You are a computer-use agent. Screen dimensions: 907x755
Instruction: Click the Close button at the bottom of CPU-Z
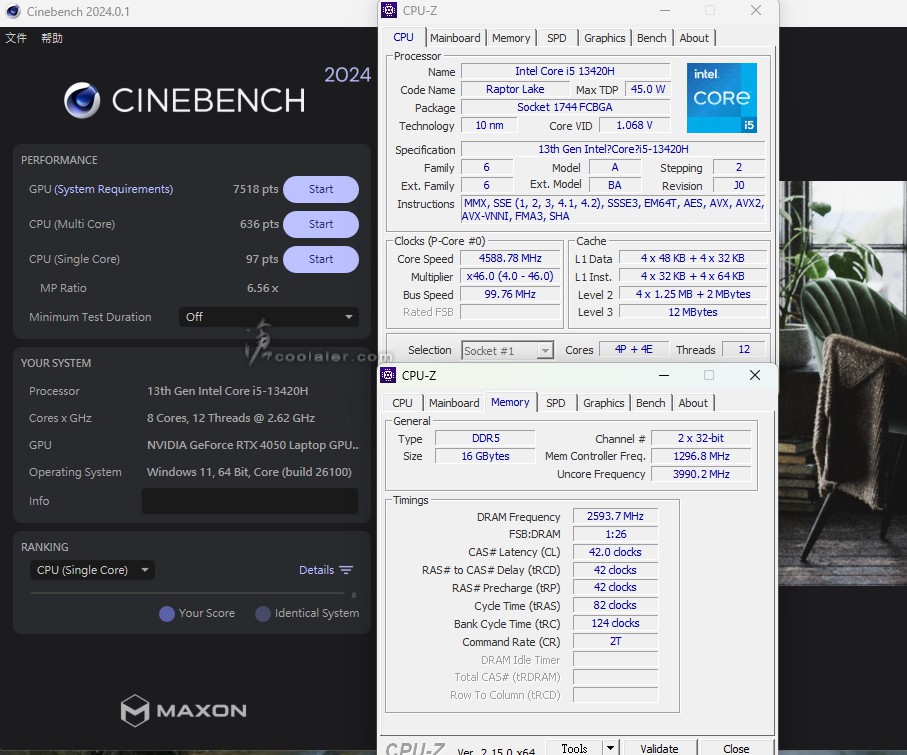point(736,749)
